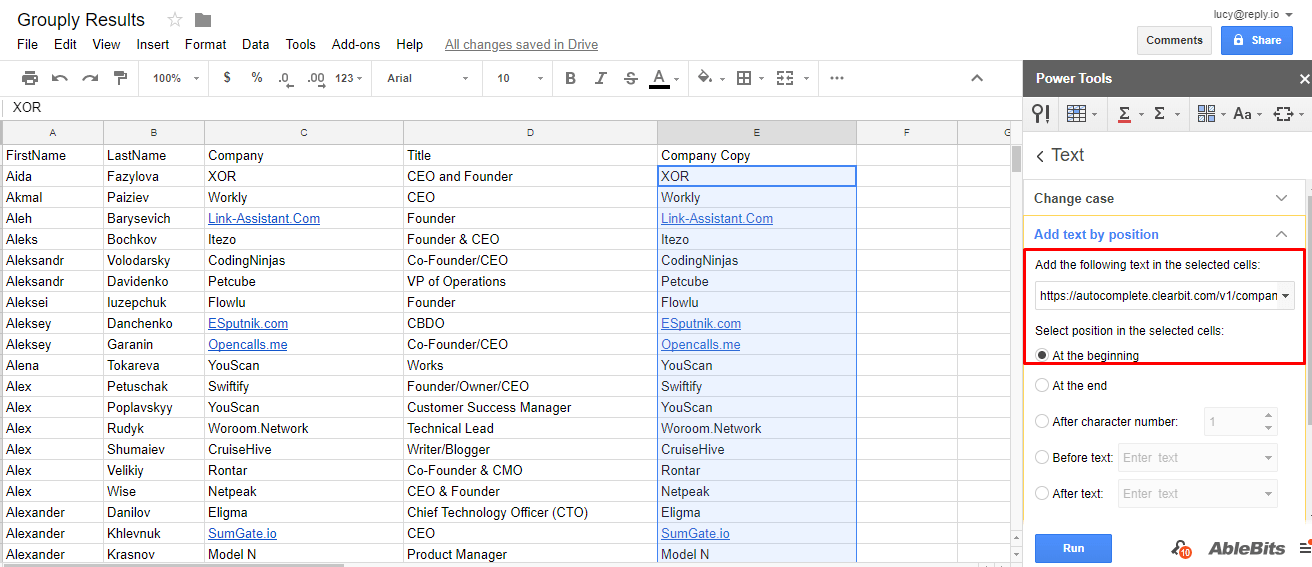Open the Link-Assistant.Com link in column C

point(264,218)
